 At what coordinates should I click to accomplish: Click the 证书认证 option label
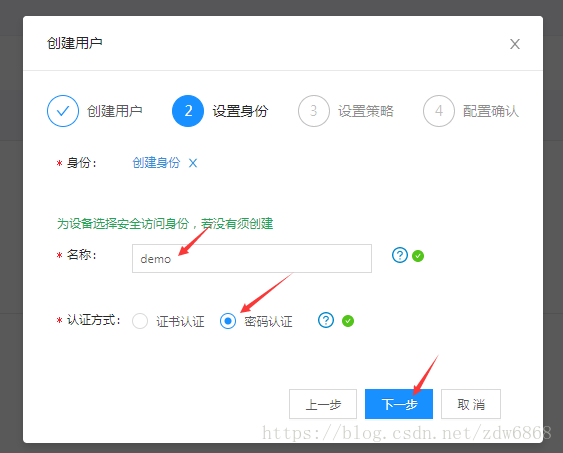(180, 321)
